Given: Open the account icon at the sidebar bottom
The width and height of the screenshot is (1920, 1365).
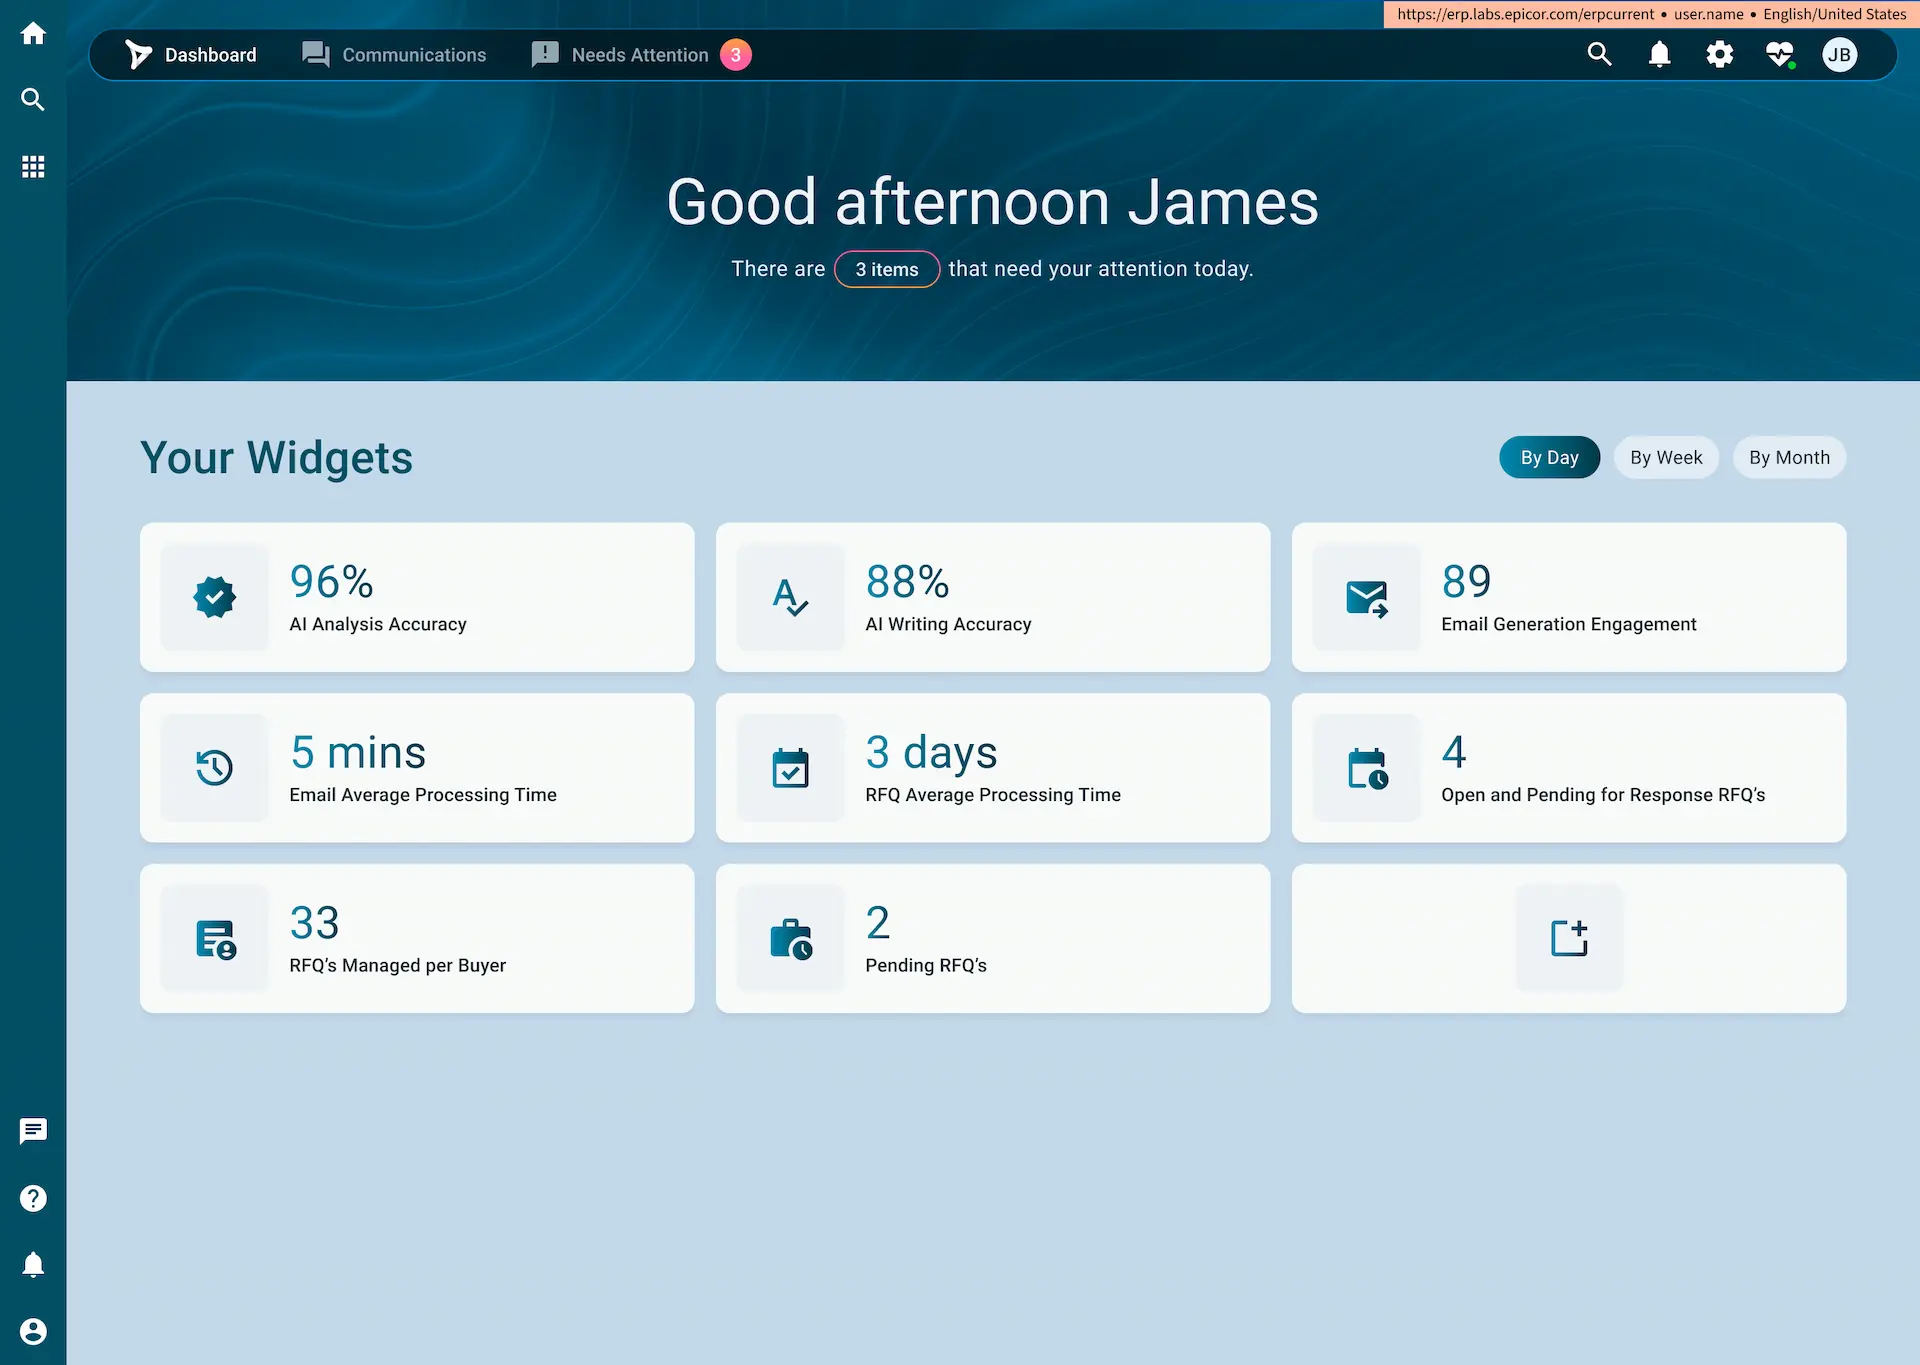Looking at the screenshot, I should 33,1331.
